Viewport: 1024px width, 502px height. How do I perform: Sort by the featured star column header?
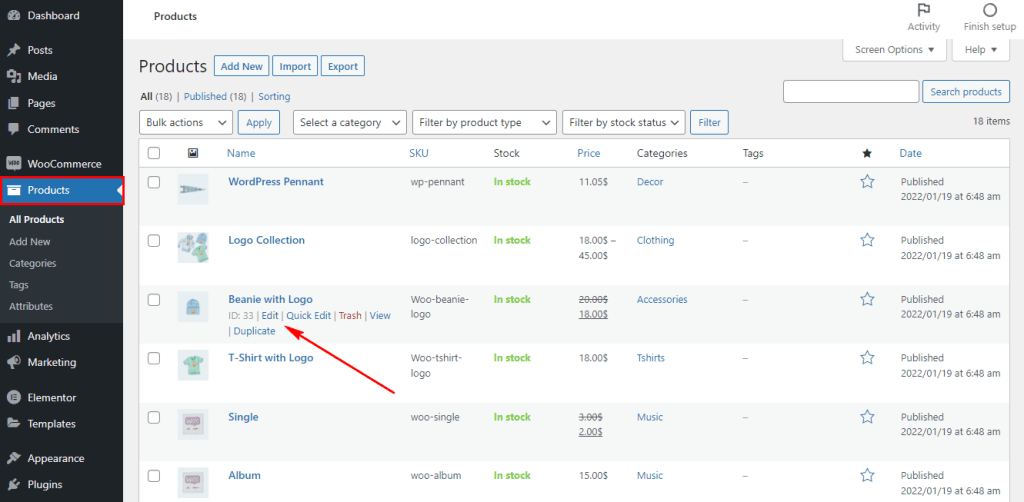click(x=867, y=153)
